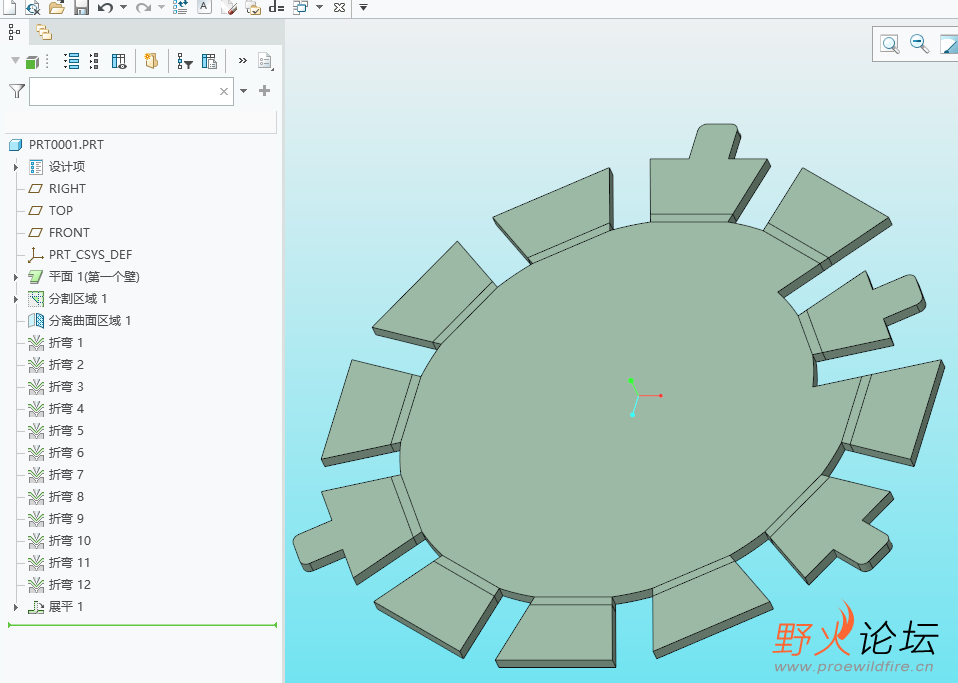The height and width of the screenshot is (683, 958).
Task: Open the Undo history dropdown arrow
Action: [x=123, y=7]
